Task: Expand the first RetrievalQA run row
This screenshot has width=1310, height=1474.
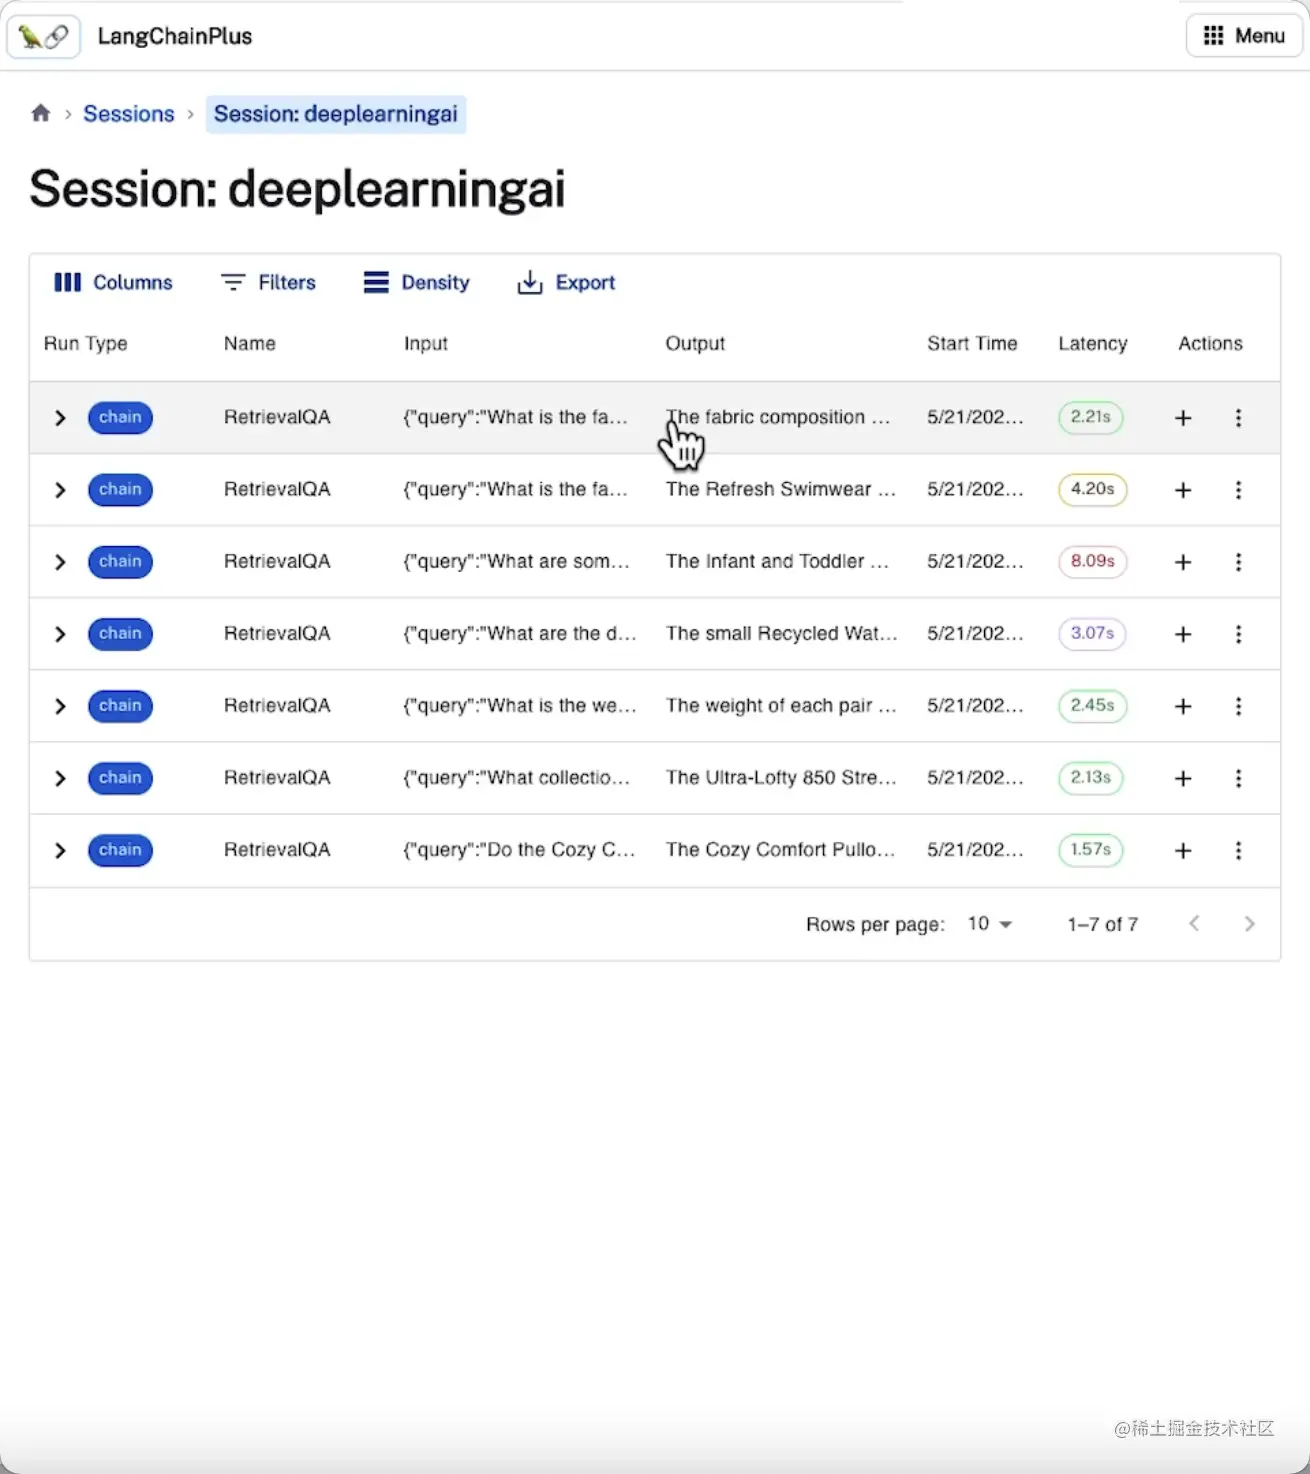Action: pyautogui.click(x=60, y=418)
